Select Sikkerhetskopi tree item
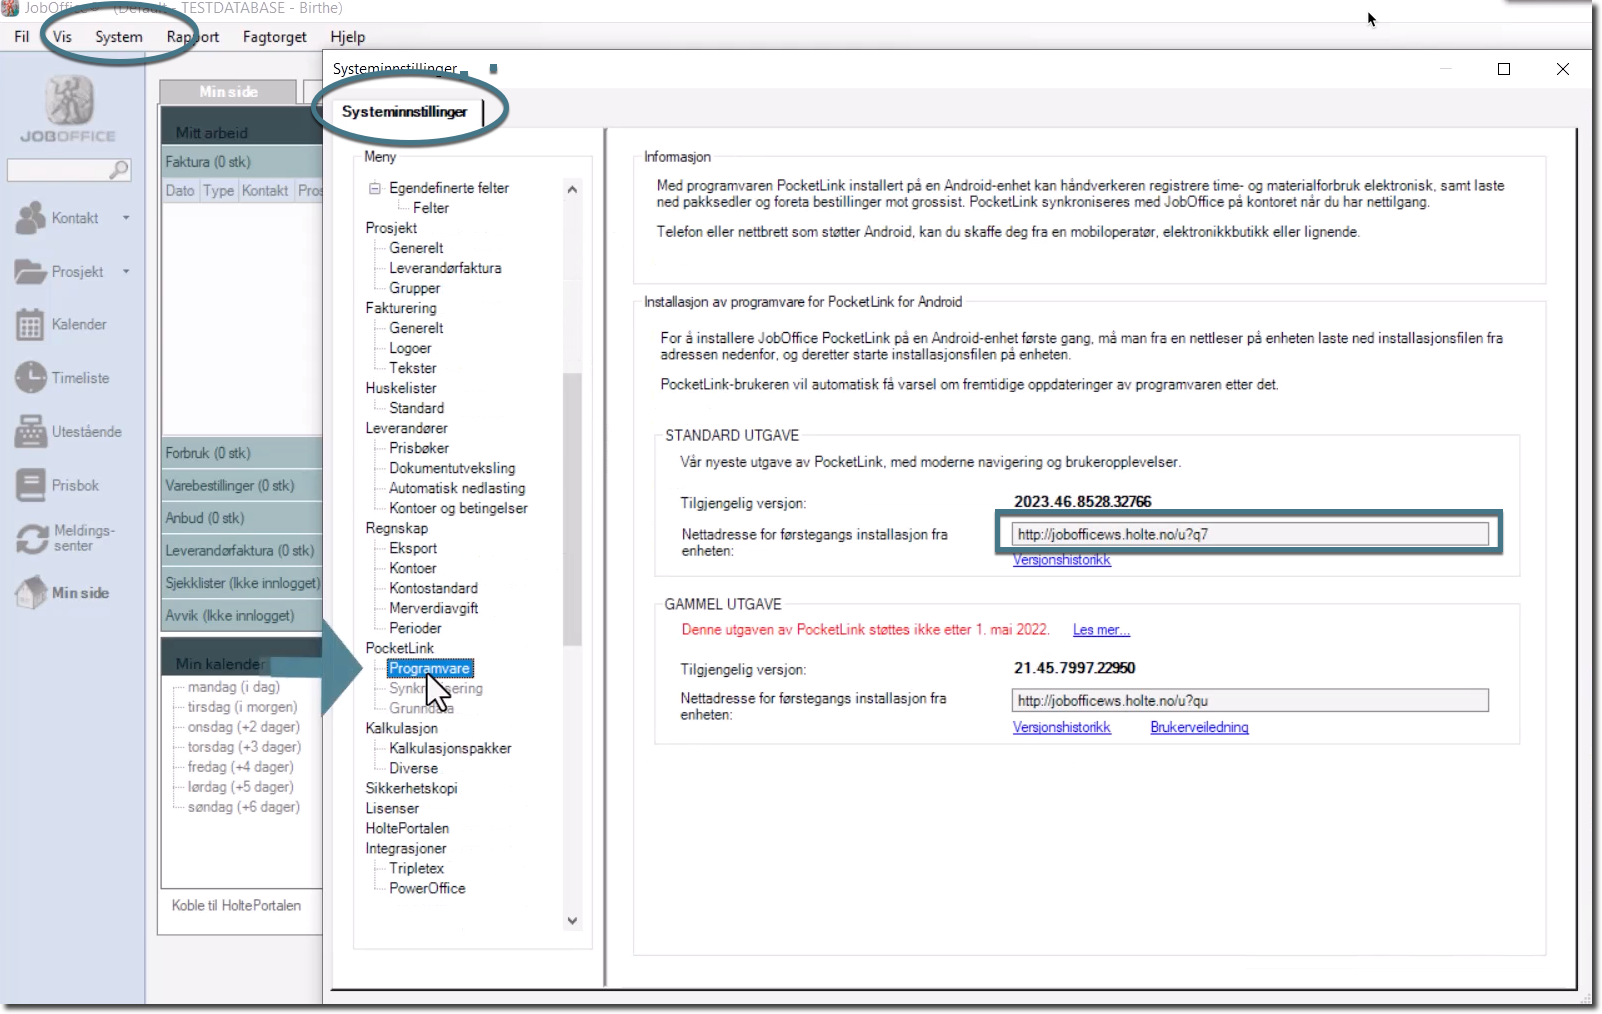The height and width of the screenshot is (1014, 1602). pyautogui.click(x=411, y=788)
